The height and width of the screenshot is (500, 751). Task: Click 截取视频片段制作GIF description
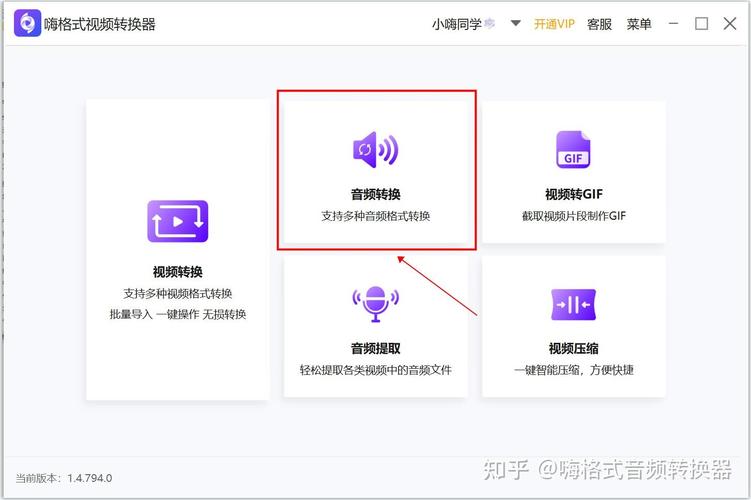[574, 216]
